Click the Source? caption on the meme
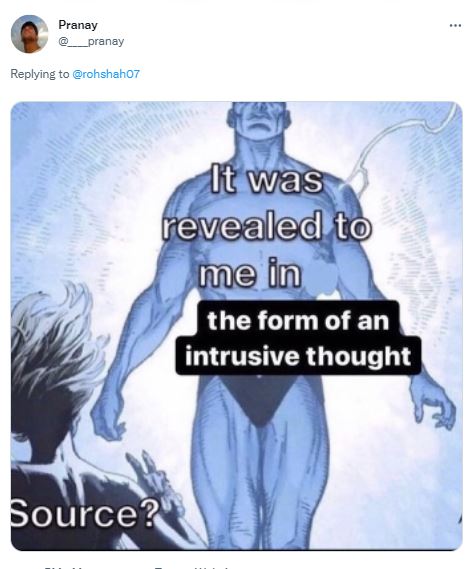Viewport: 475px width, 569px height. point(85,513)
